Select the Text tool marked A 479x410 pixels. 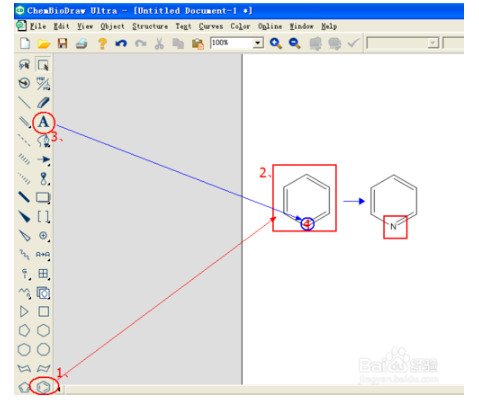43,122
